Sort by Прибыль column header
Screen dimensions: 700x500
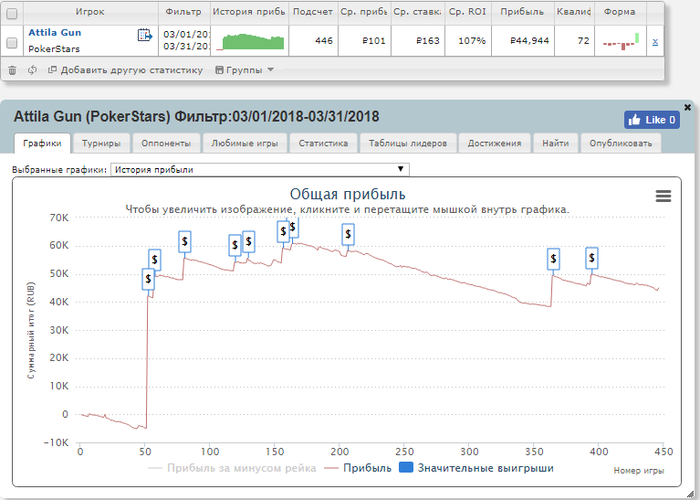click(x=522, y=12)
